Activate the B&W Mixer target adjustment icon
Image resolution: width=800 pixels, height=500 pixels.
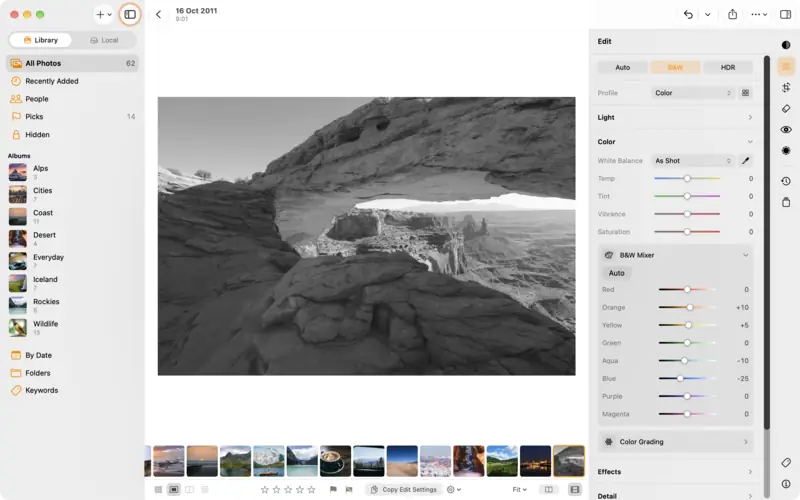click(609, 255)
